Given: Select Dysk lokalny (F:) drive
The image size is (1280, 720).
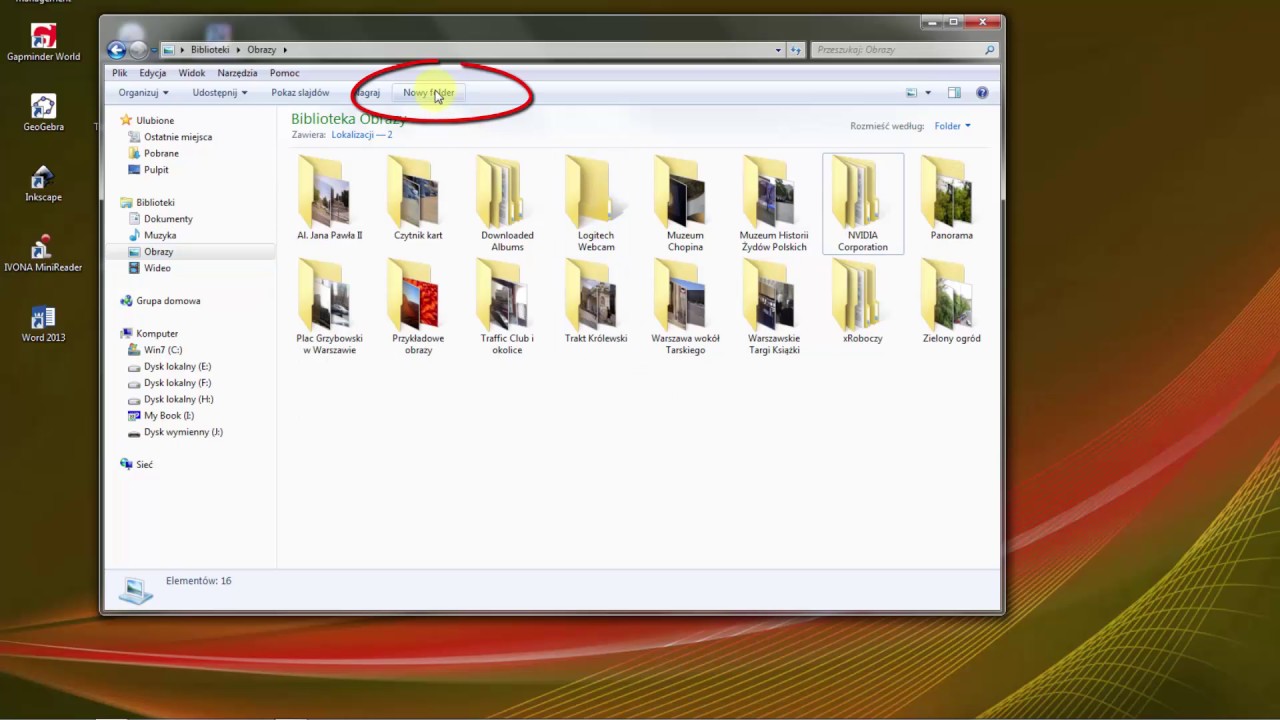Looking at the screenshot, I should [177, 383].
